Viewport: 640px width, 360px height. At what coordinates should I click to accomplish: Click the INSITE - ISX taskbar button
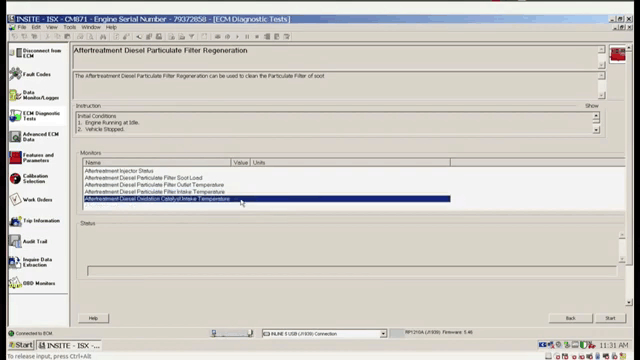[x=69, y=345]
